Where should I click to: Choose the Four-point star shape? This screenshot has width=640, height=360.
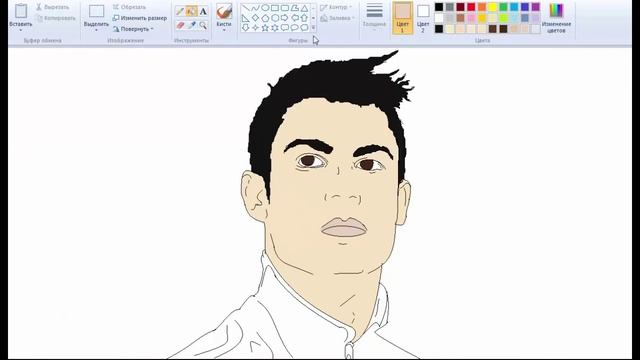point(255,28)
